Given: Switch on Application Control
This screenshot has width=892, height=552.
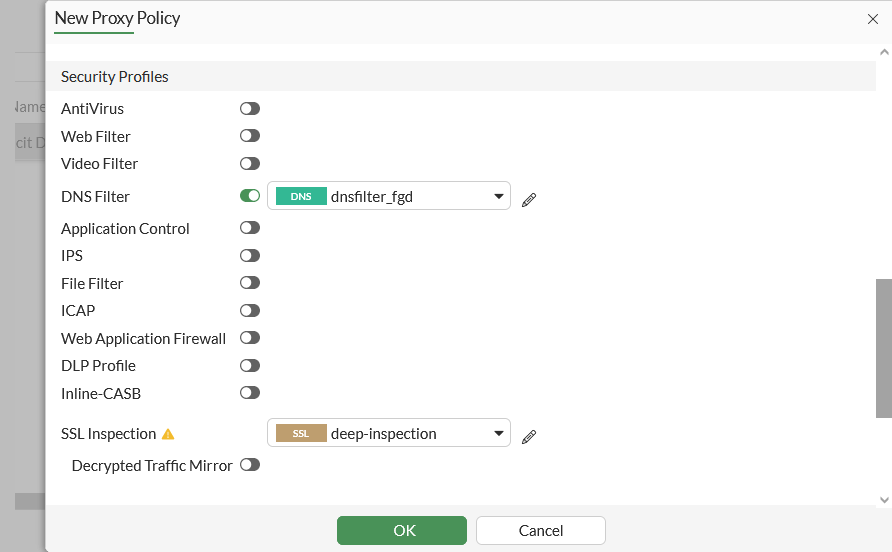Looking at the screenshot, I should pos(250,228).
